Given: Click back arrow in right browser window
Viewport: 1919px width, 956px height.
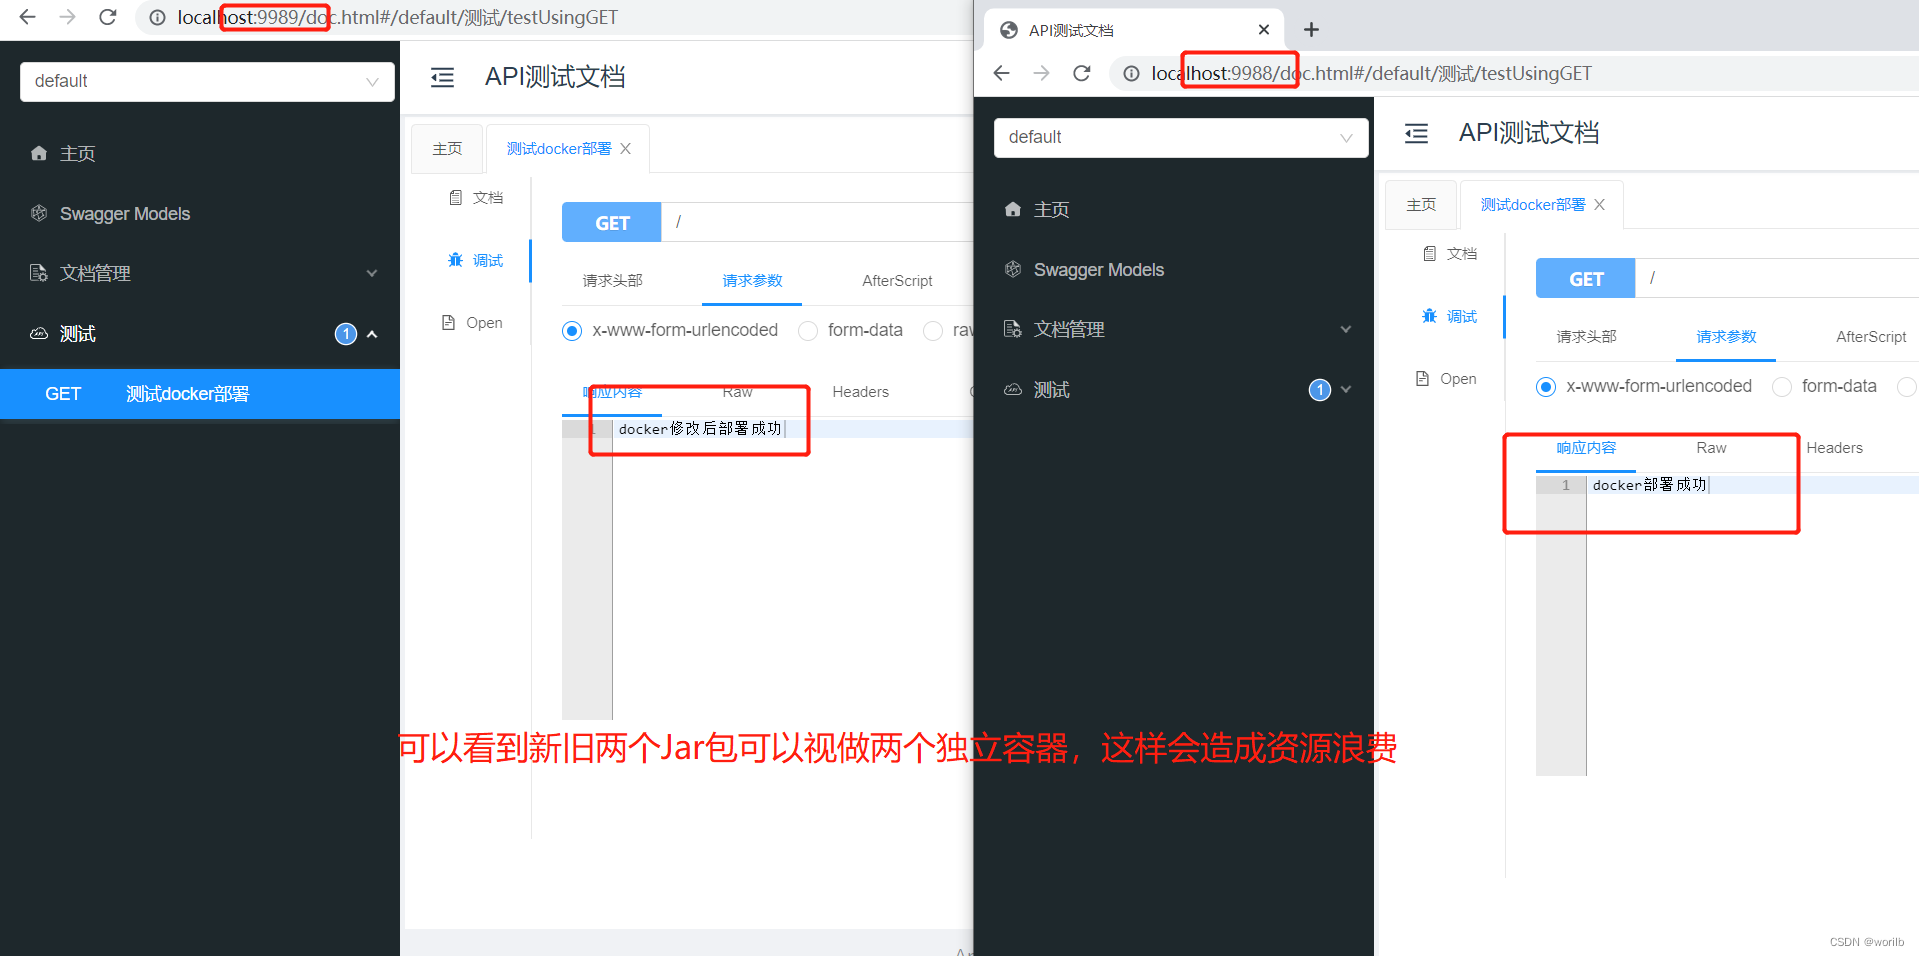Looking at the screenshot, I should (1001, 73).
